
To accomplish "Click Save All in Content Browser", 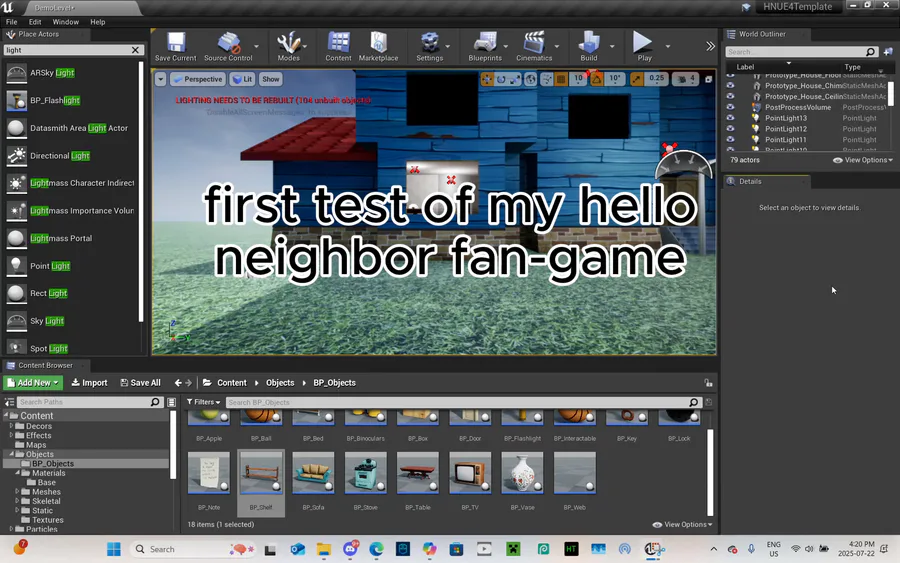I will point(141,383).
